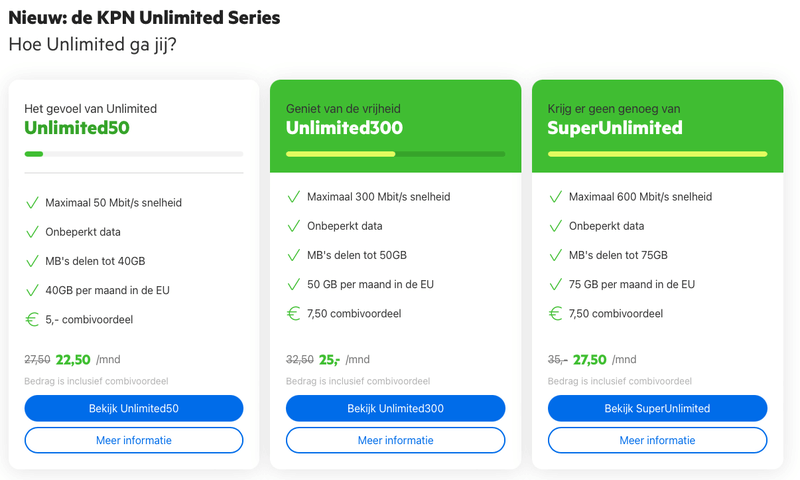Click the euro icon beside 5,- combivoordeel
This screenshot has width=800, height=480.
pos(32,319)
